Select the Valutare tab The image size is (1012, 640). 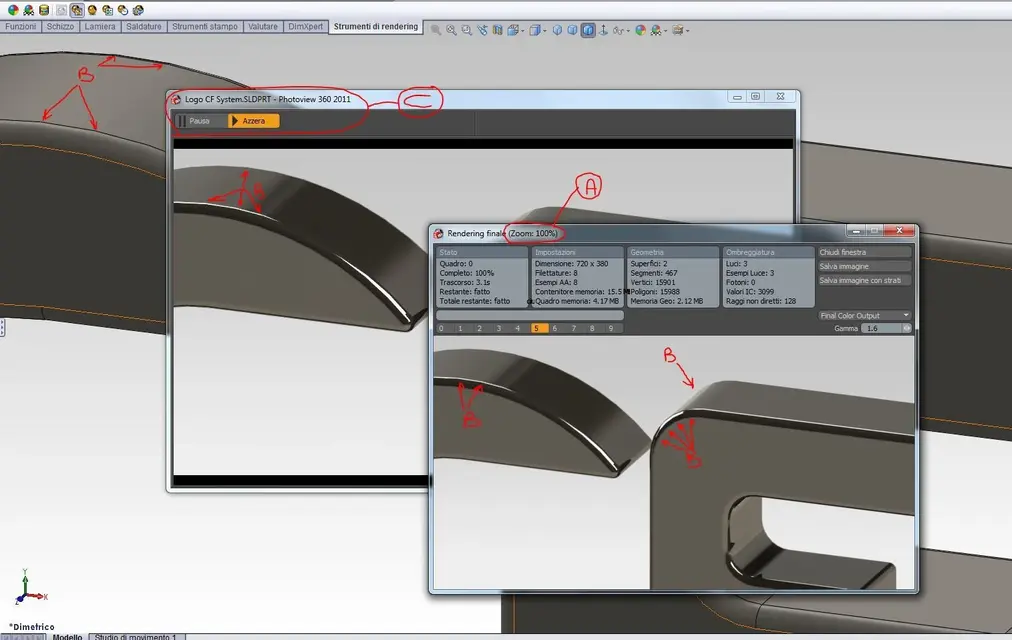click(263, 26)
